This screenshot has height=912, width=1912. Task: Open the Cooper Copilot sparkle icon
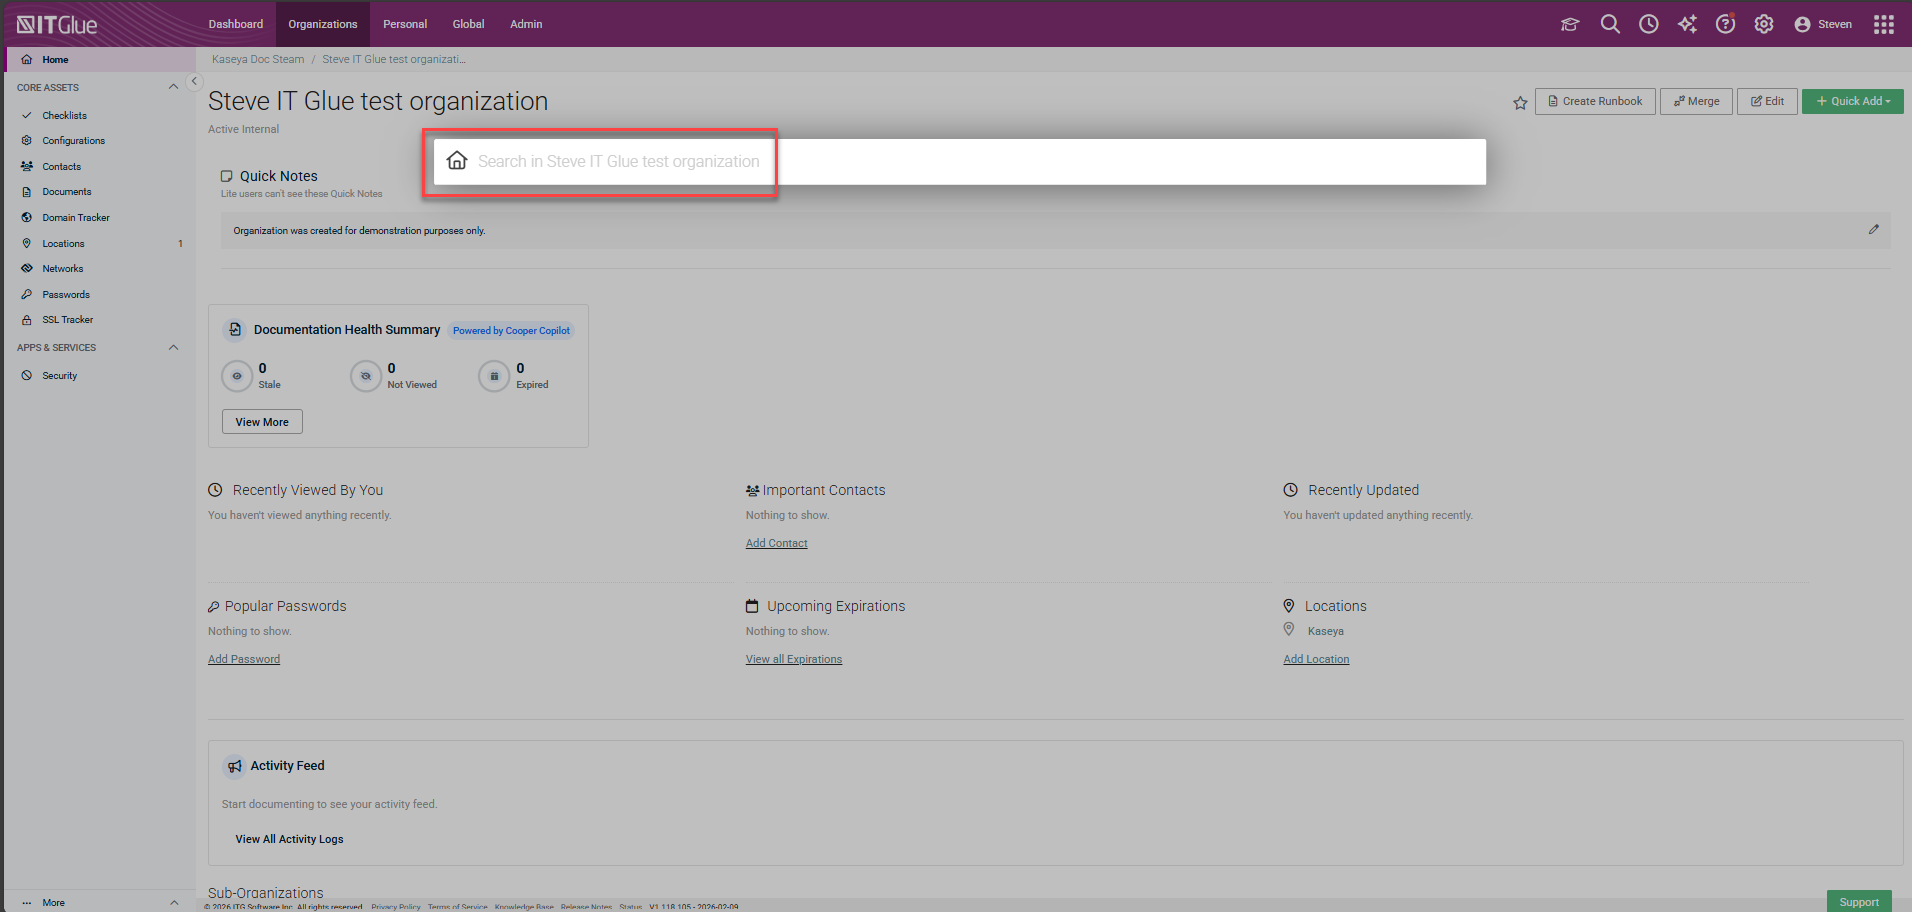pos(1687,24)
